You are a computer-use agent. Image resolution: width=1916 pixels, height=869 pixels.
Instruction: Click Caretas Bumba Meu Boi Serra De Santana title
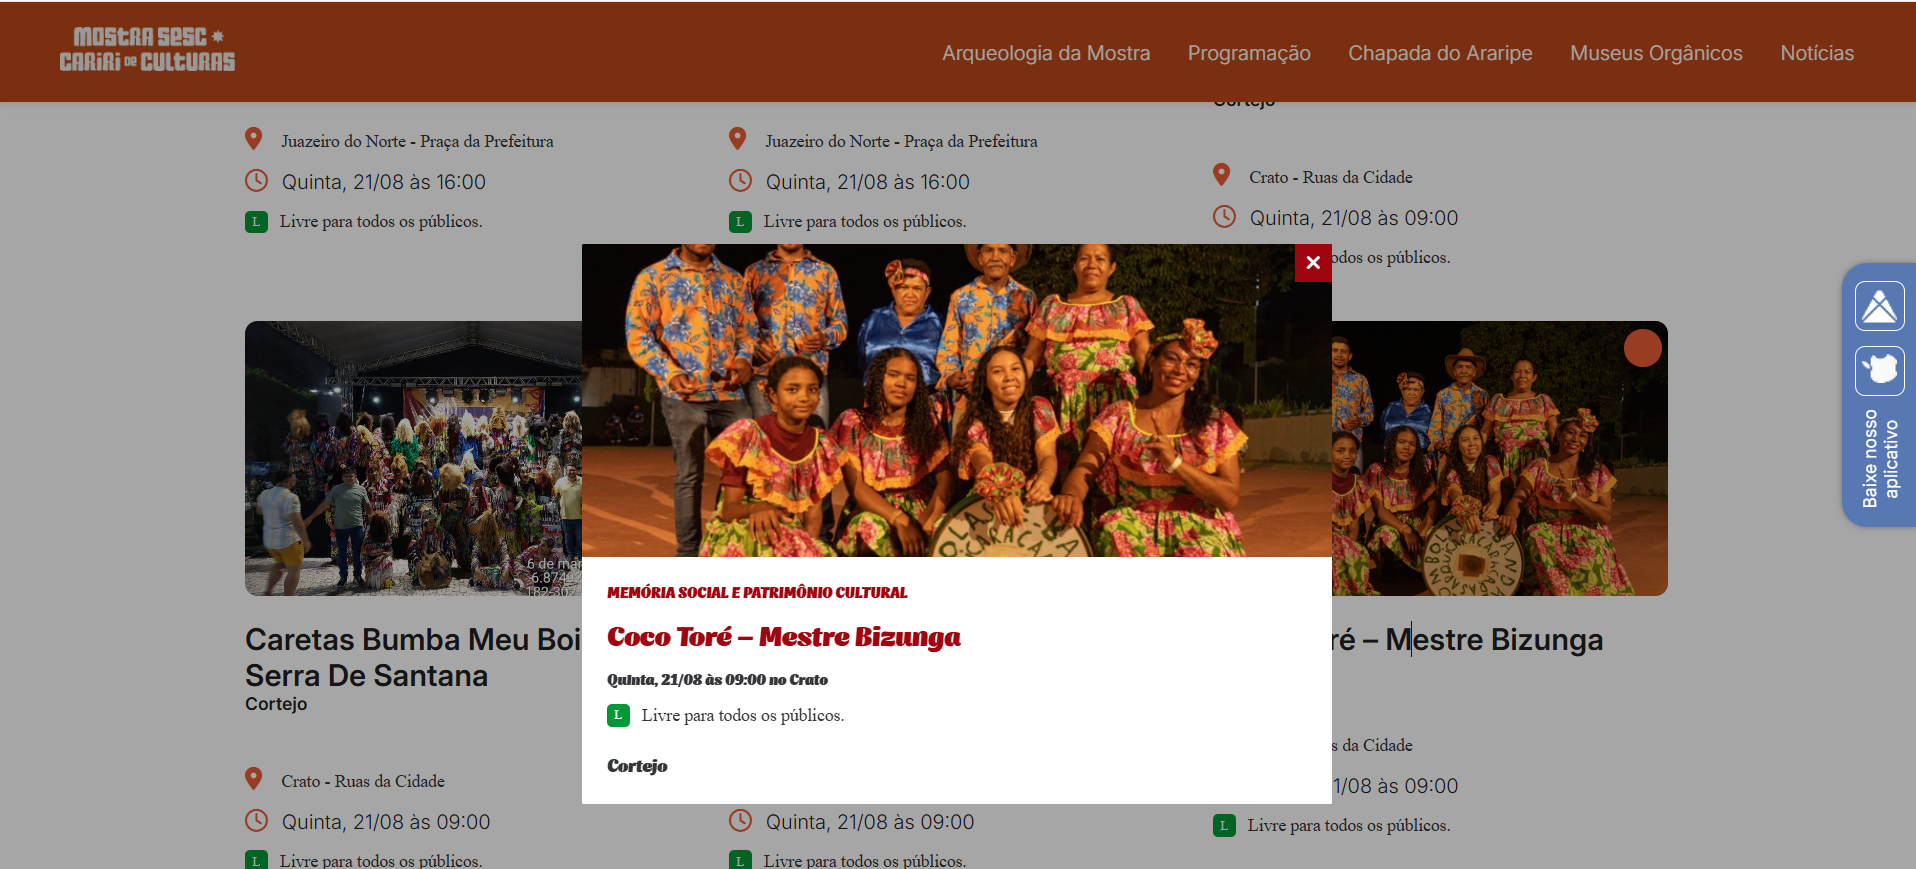[x=413, y=657]
